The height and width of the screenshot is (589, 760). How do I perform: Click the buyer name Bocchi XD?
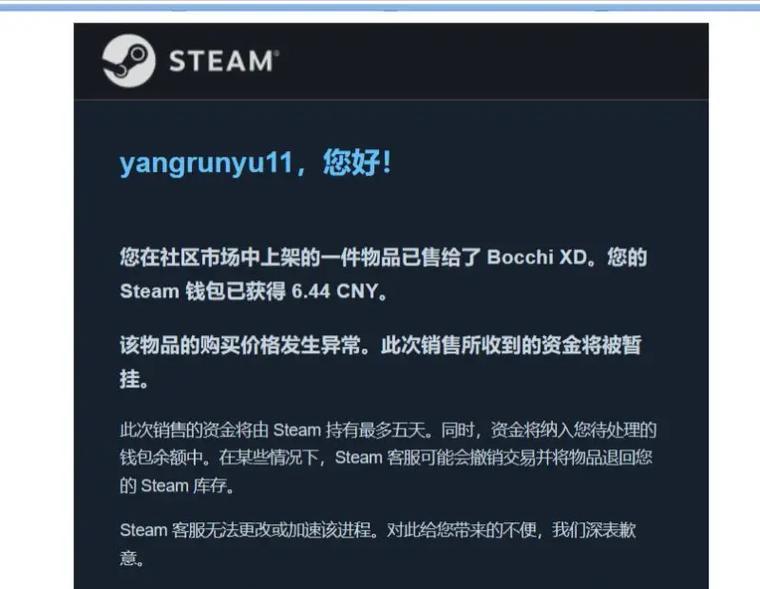pos(537,257)
